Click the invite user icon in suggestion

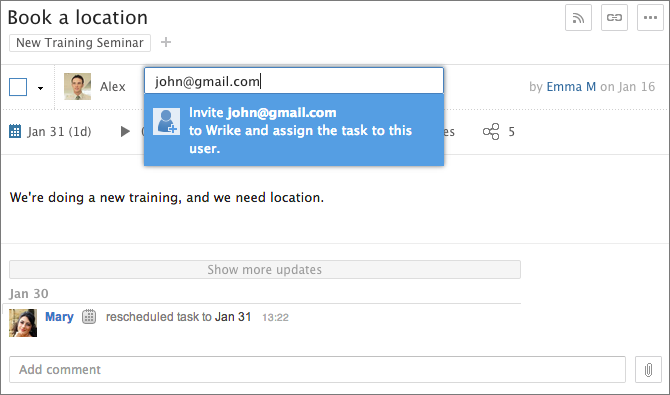coord(166,121)
